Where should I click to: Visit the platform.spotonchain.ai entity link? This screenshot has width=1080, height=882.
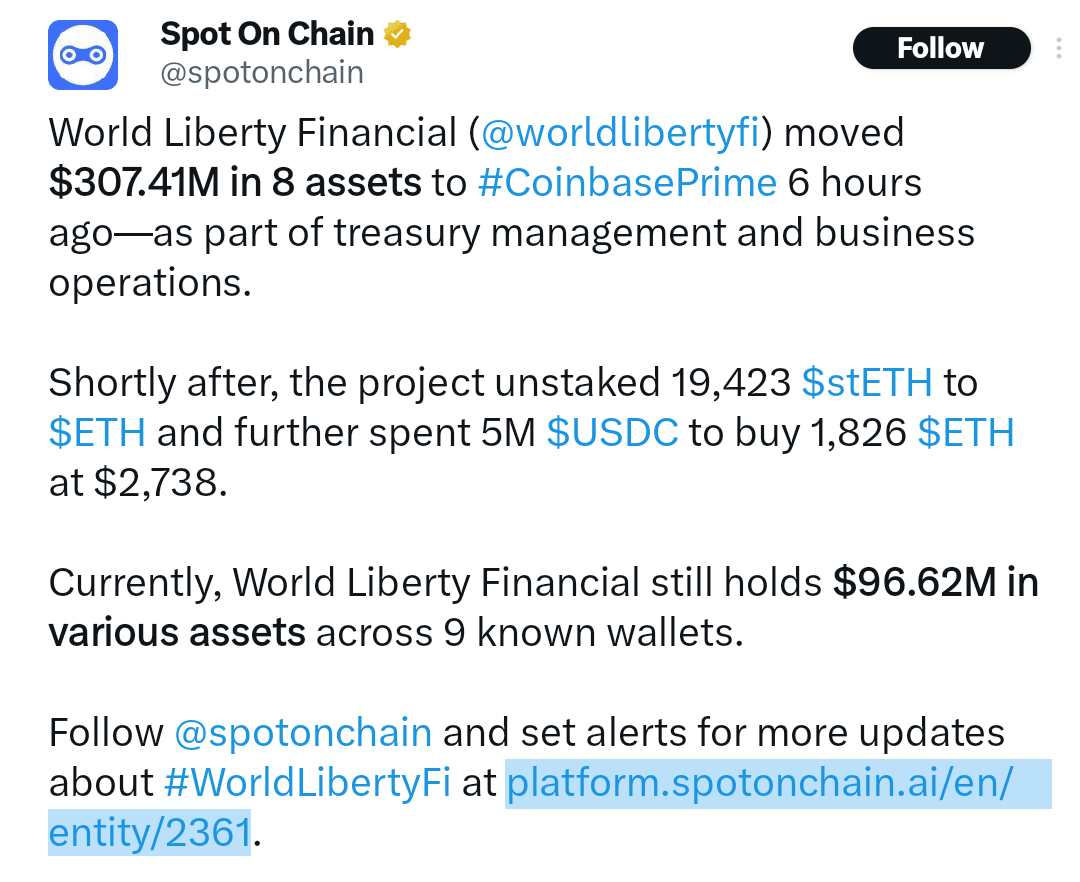point(778,783)
